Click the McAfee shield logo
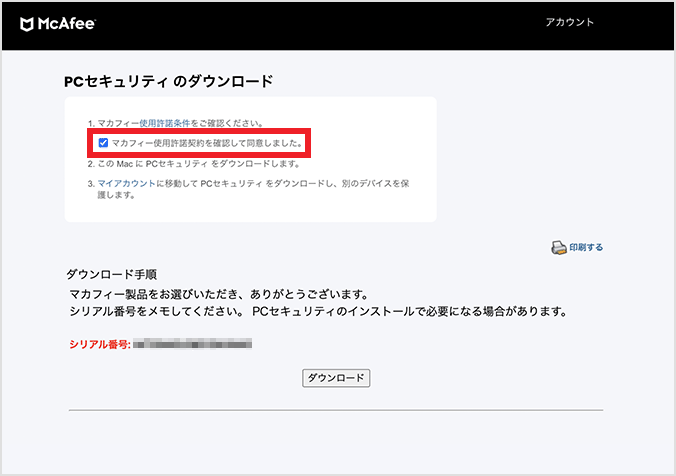This screenshot has width=676, height=476. coord(27,24)
